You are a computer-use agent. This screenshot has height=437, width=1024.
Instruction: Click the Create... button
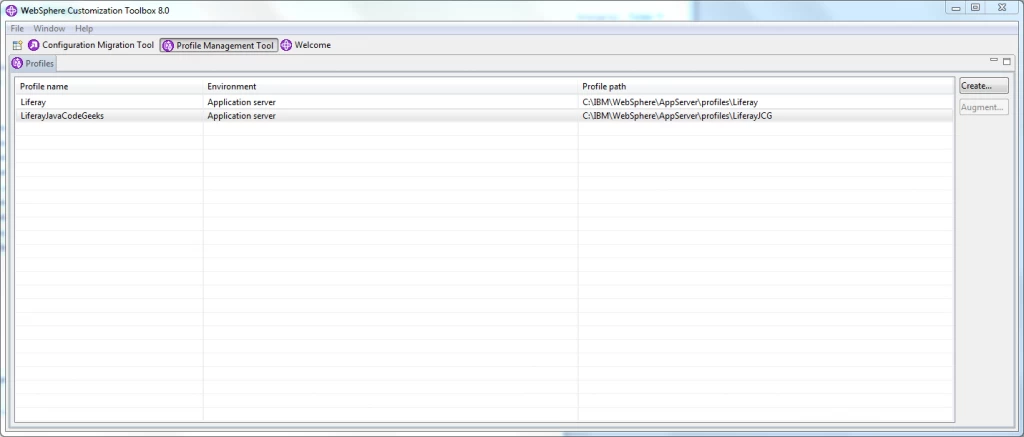point(984,86)
